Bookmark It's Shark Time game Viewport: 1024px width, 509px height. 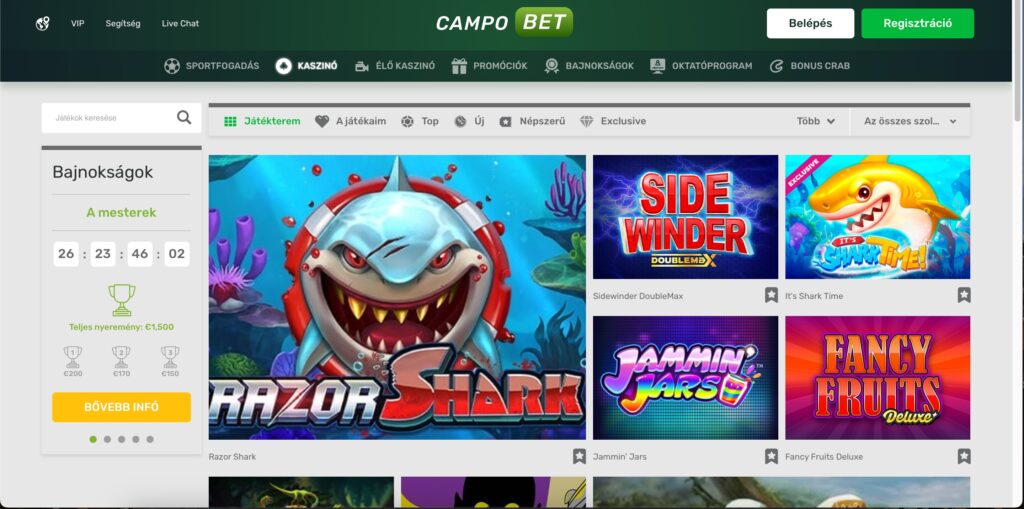click(964, 295)
